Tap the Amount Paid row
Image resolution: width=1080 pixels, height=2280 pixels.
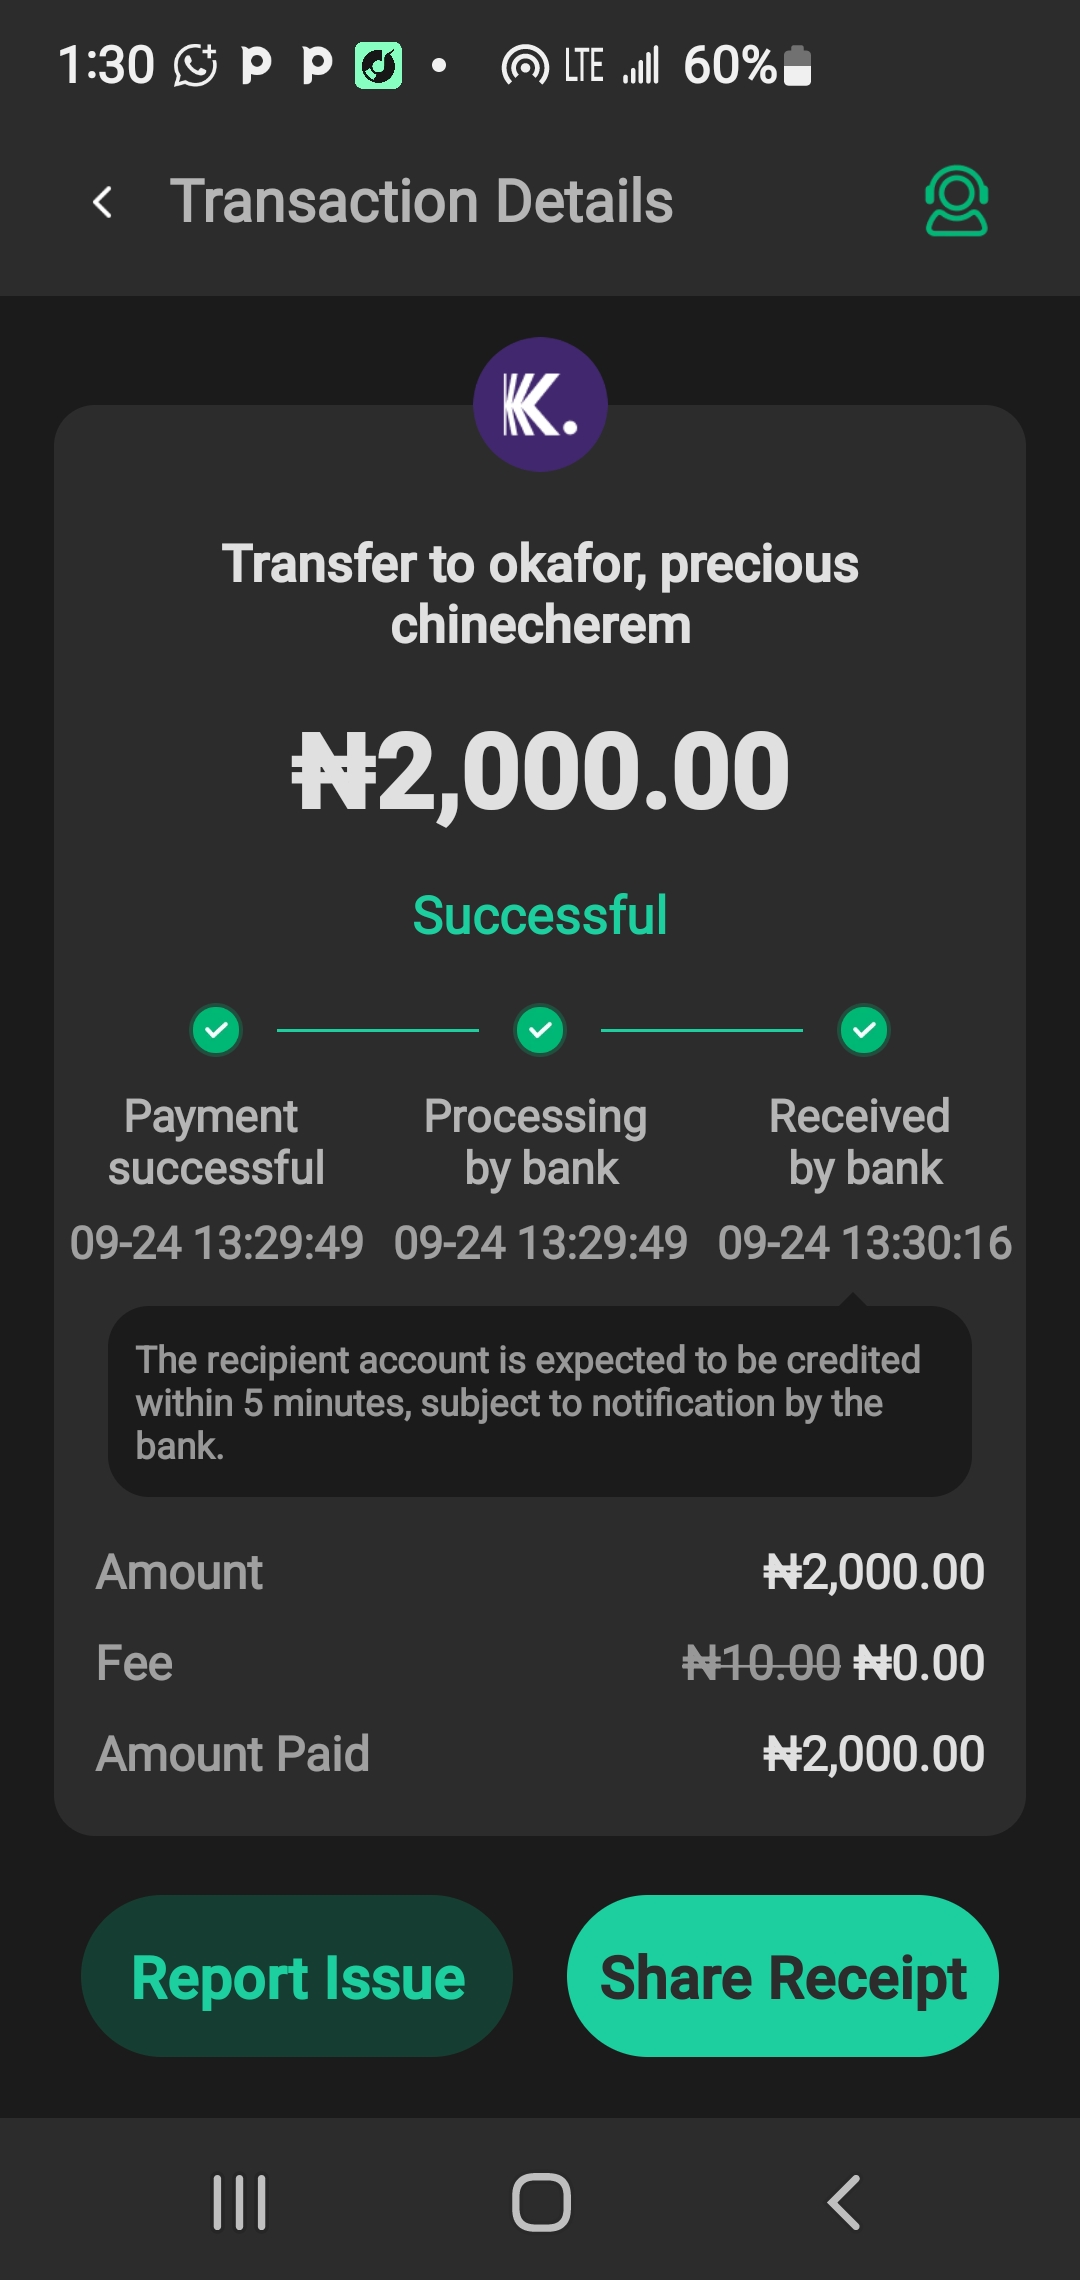540,1754
